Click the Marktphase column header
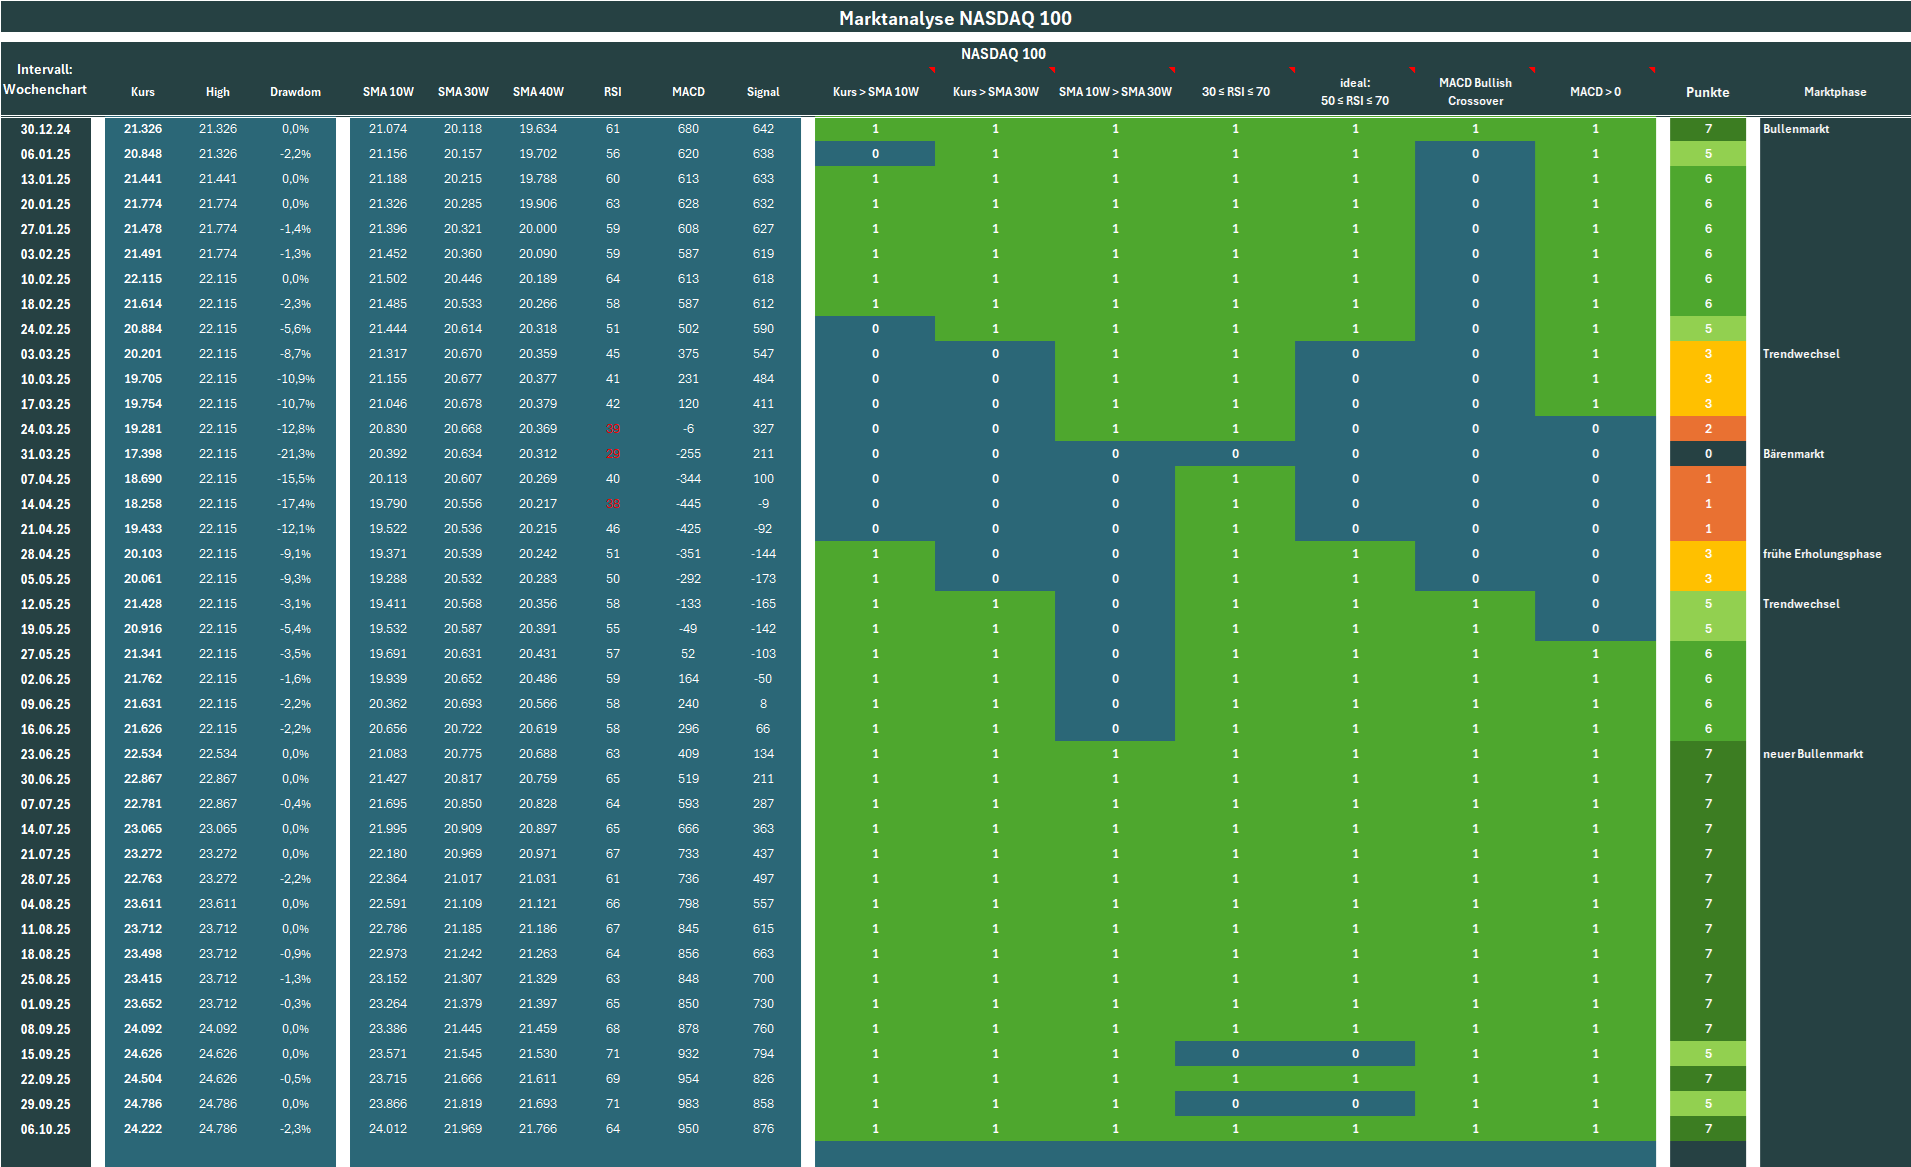 1835,92
